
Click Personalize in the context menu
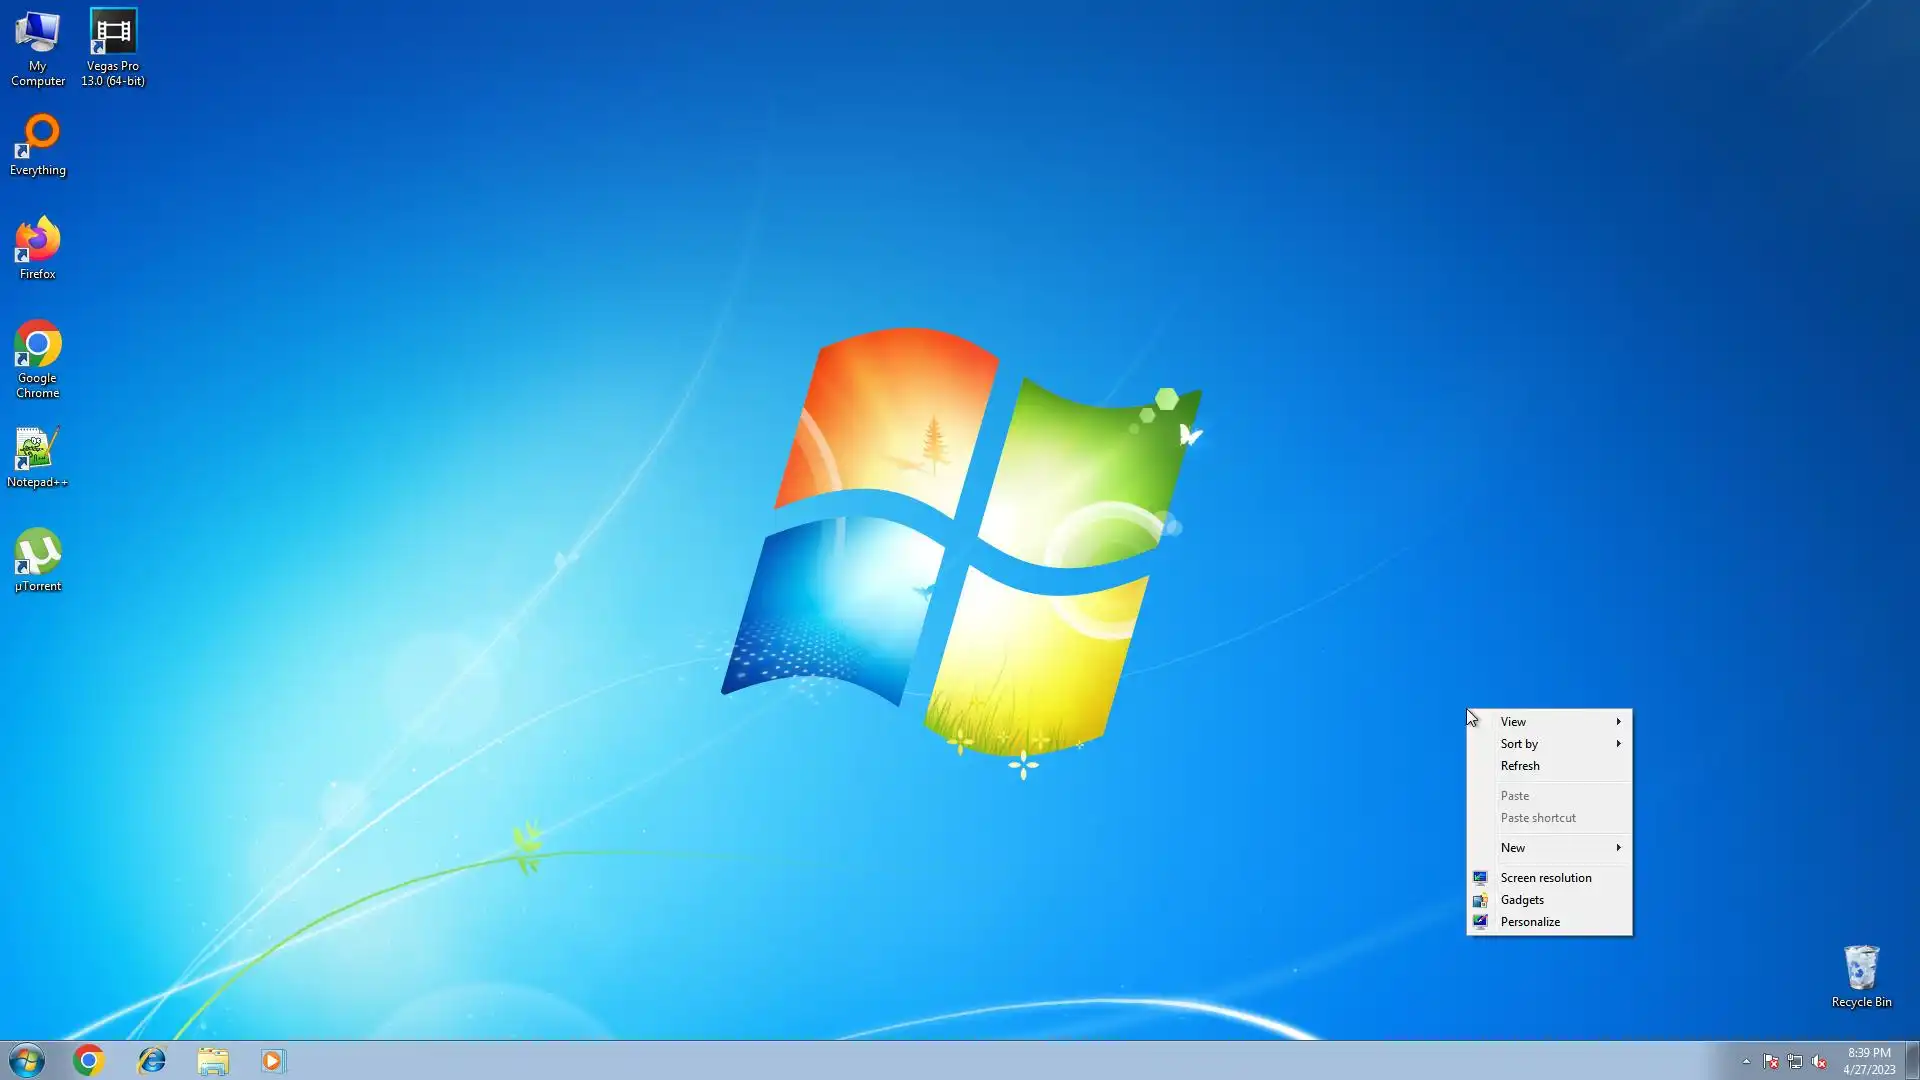[1530, 922]
